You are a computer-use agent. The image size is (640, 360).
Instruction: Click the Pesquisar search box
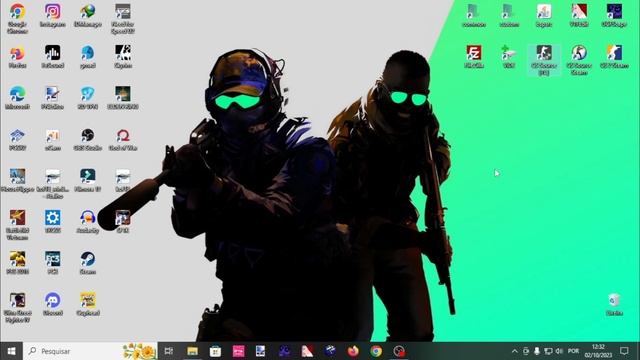(x=90, y=351)
